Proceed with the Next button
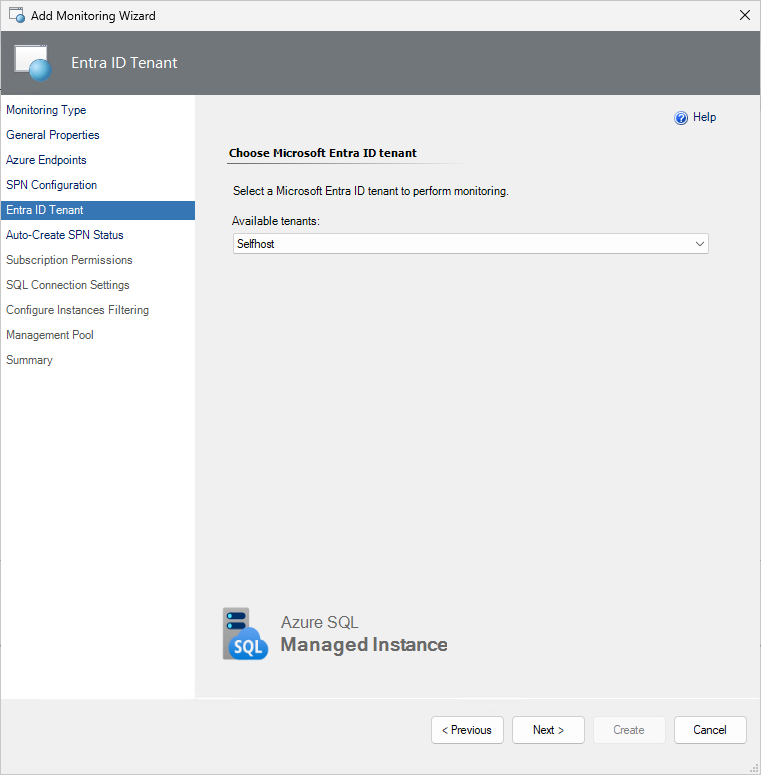This screenshot has width=761, height=775. pos(548,730)
